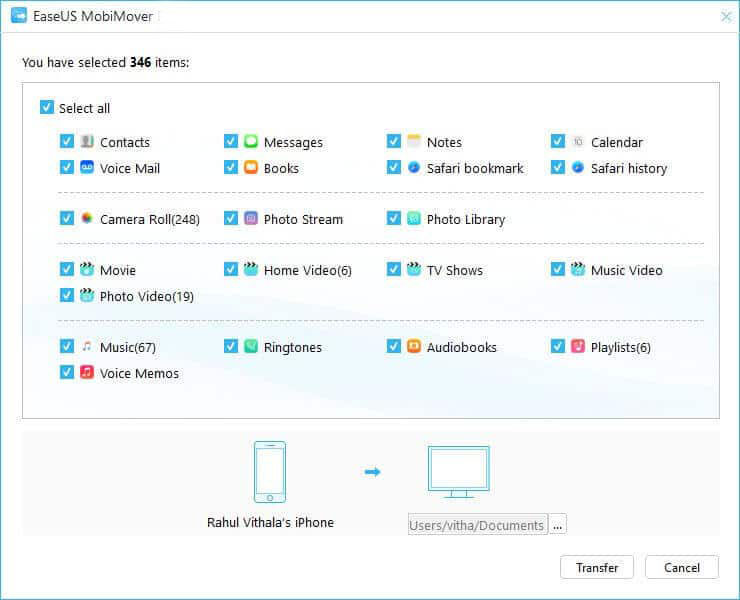Uncheck the Audiobooks checkbox
This screenshot has height=600, width=740.
pos(394,346)
